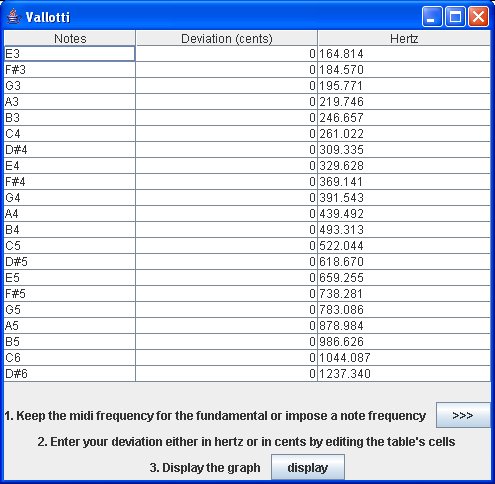
Task: Select the C4 Hertz cell 261.022
Action: tap(404, 134)
